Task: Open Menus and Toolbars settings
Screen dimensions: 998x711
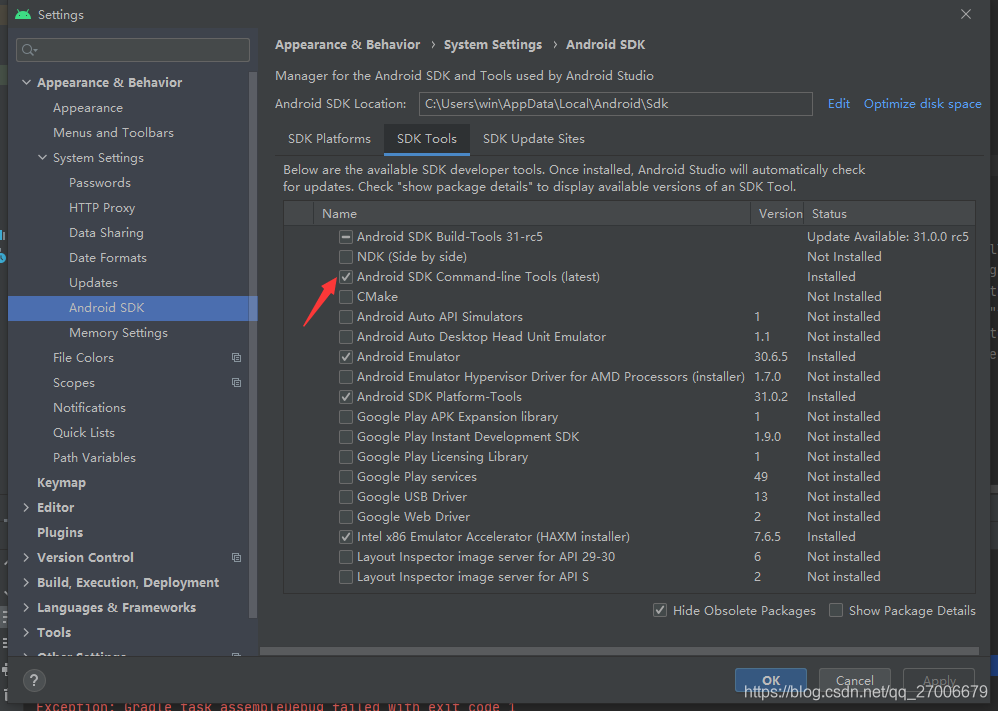Action: tap(113, 132)
